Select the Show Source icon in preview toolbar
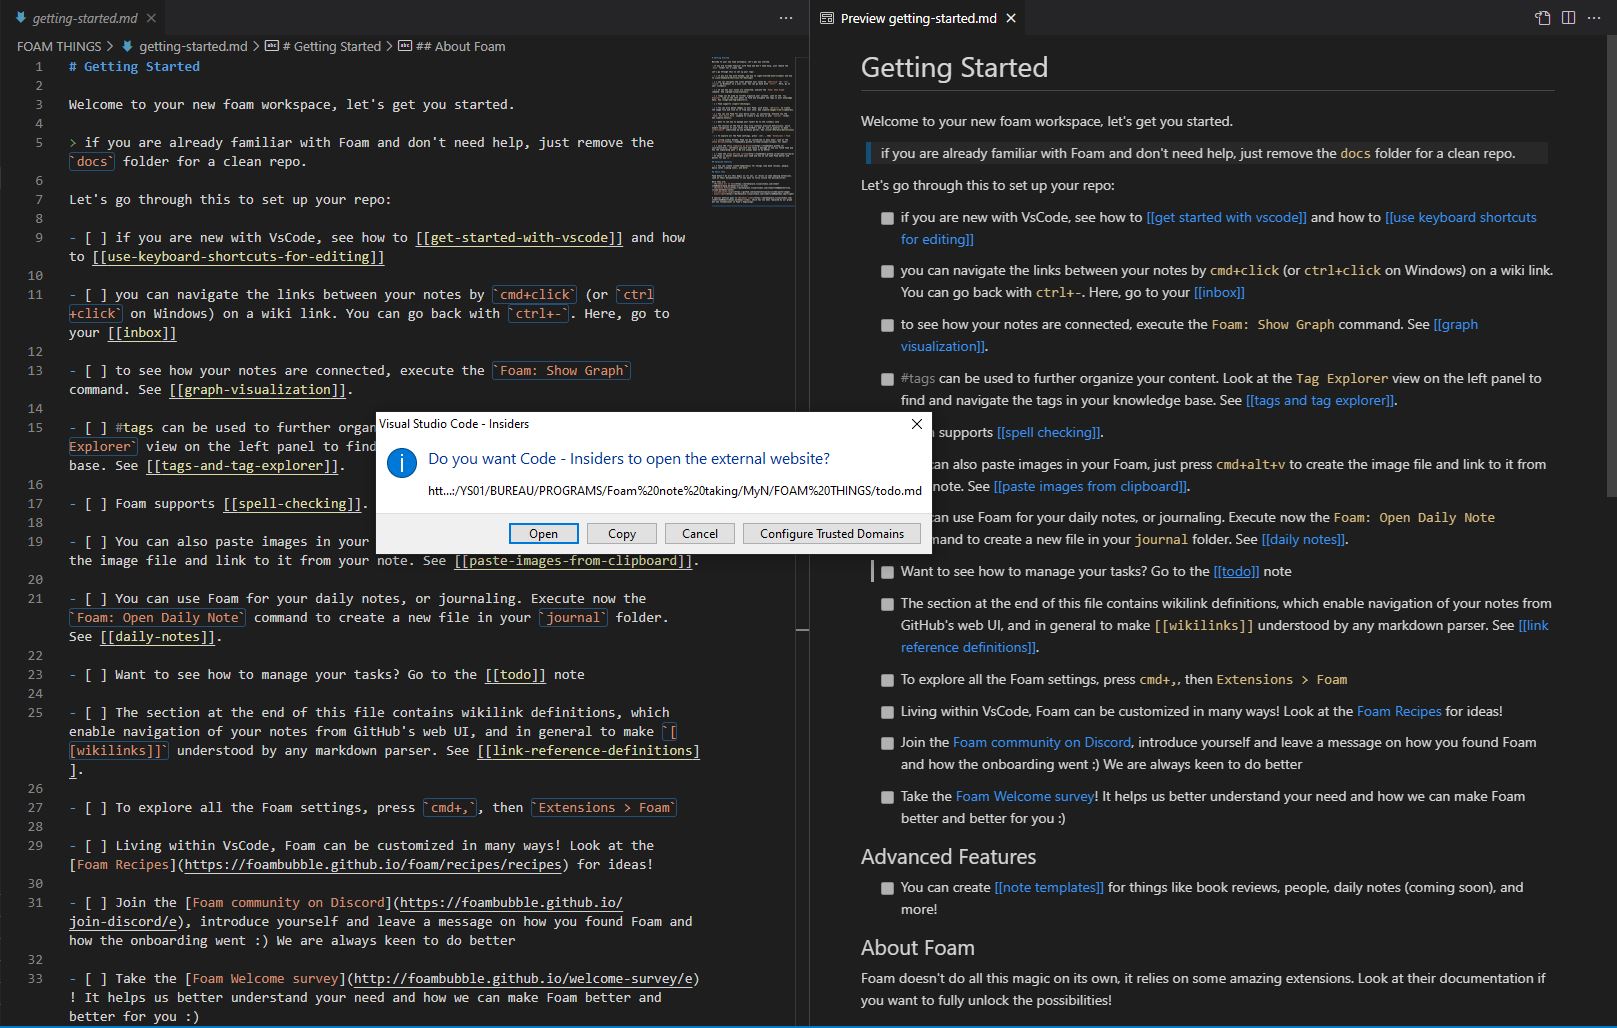Screen dimensions: 1617x1028 1541,17
